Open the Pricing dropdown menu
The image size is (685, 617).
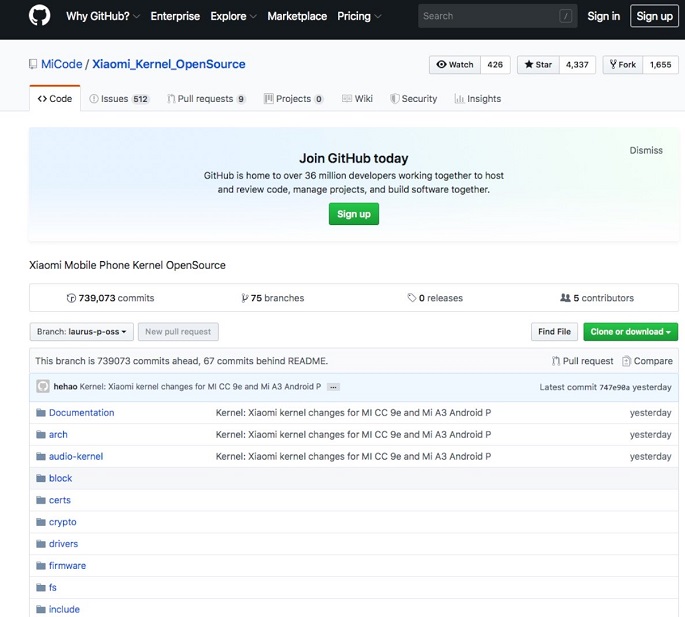[359, 16]
